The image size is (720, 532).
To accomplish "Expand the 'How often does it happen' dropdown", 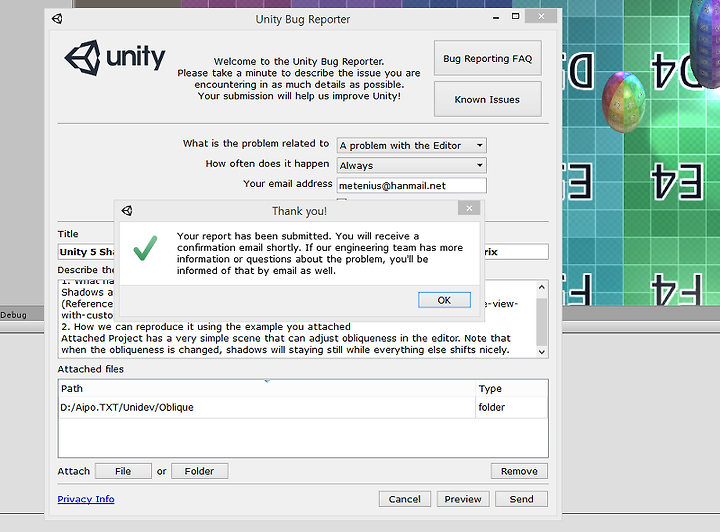I will coord(411,165).
